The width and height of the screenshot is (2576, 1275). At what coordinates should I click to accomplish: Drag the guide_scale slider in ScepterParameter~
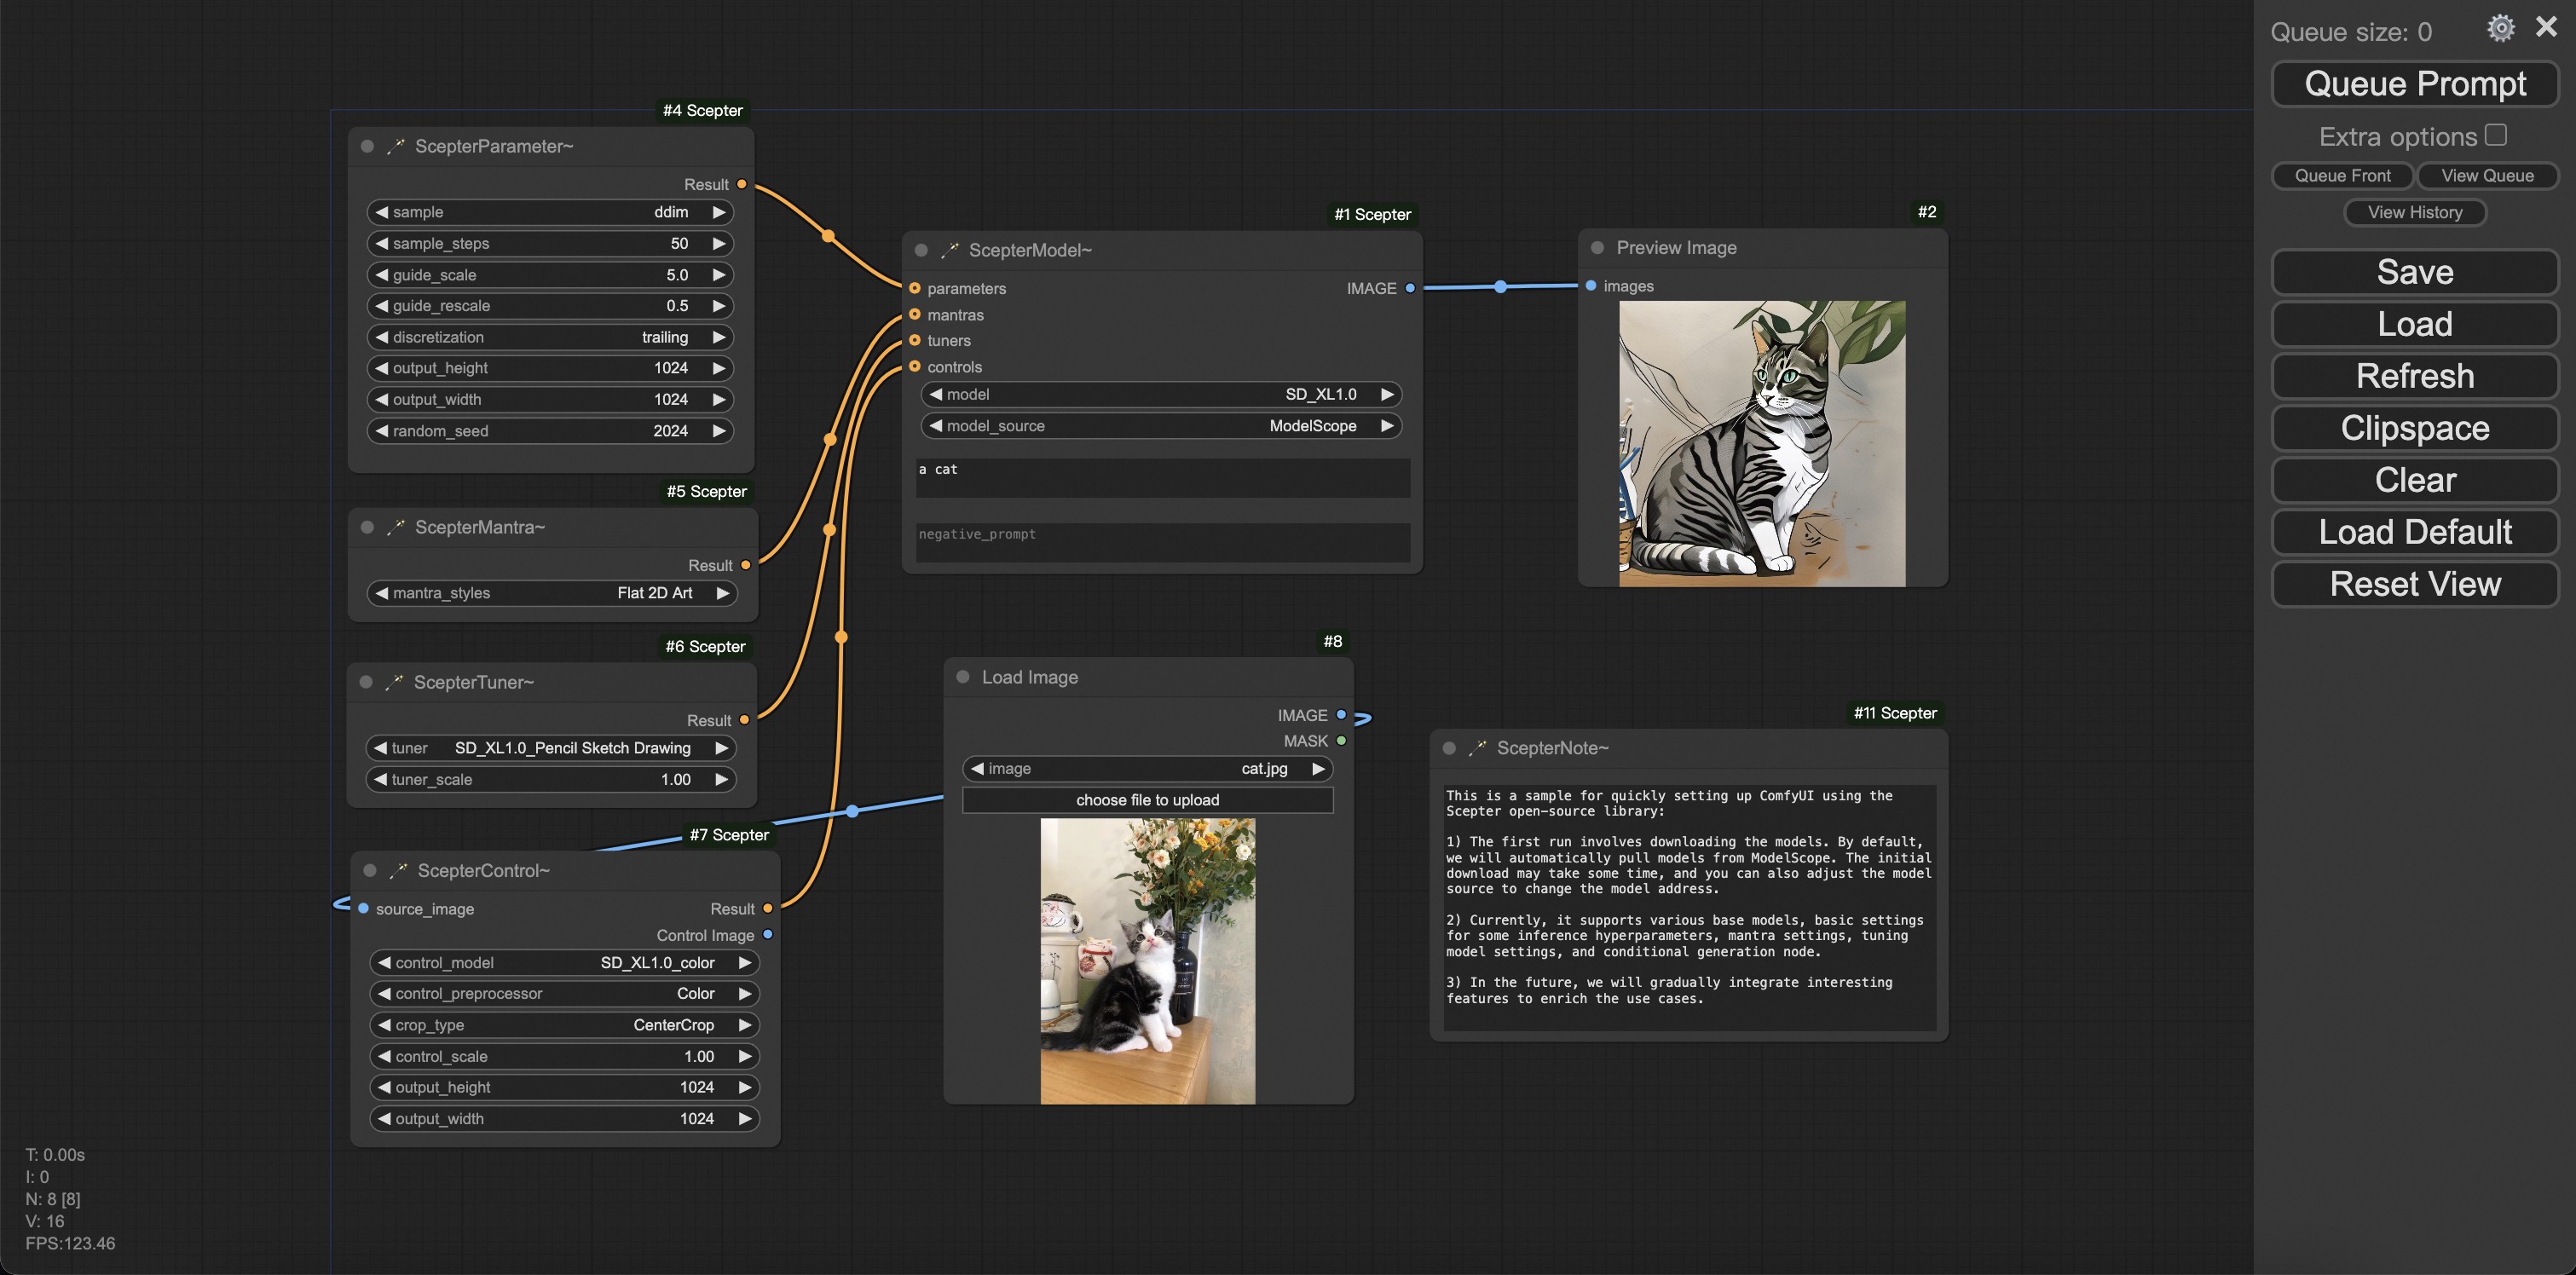(x=551, y=274)
